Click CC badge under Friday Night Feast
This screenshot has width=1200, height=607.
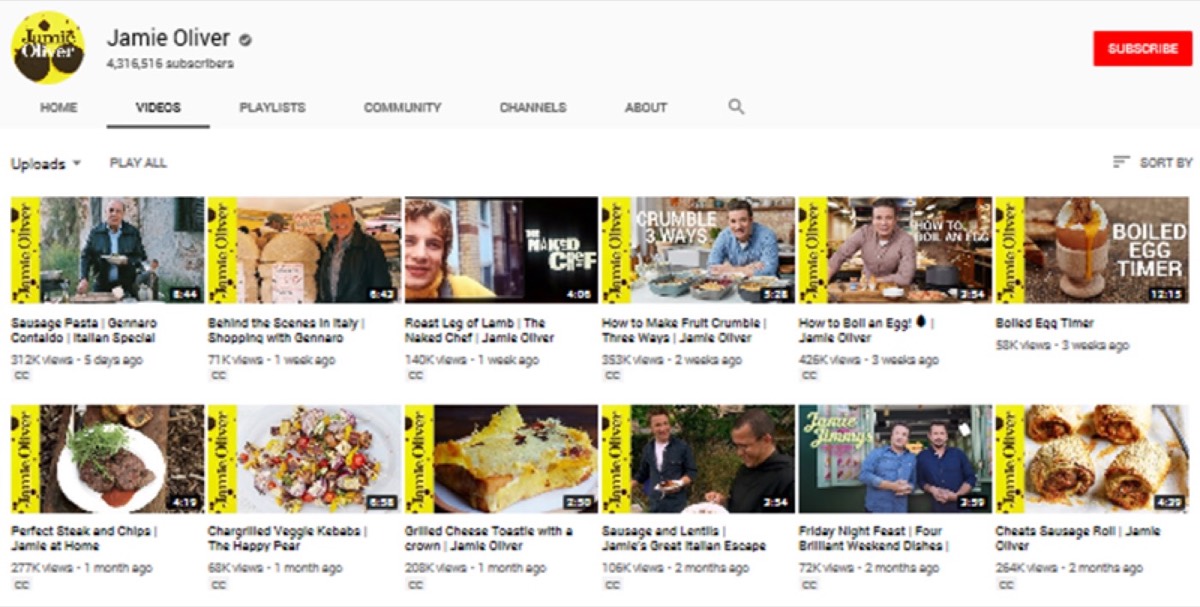(810, 584)
